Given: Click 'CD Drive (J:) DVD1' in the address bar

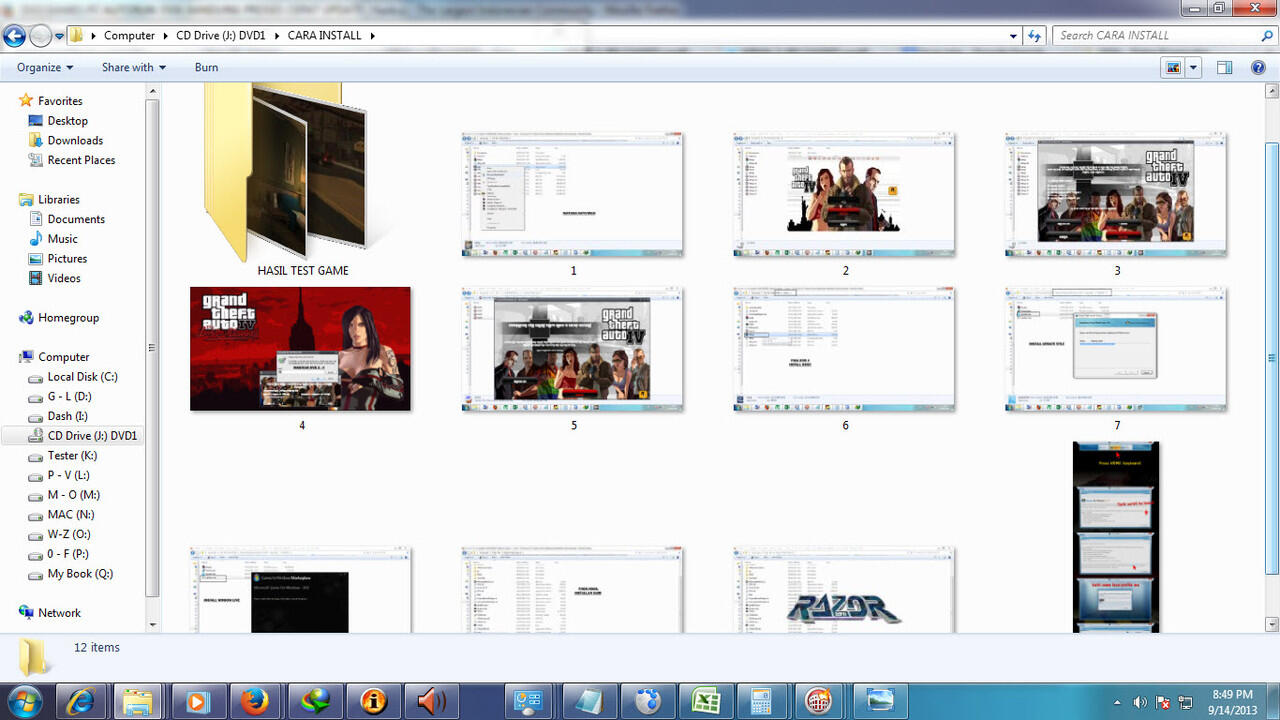Looking at the screenshot, I should click(221, 35).
